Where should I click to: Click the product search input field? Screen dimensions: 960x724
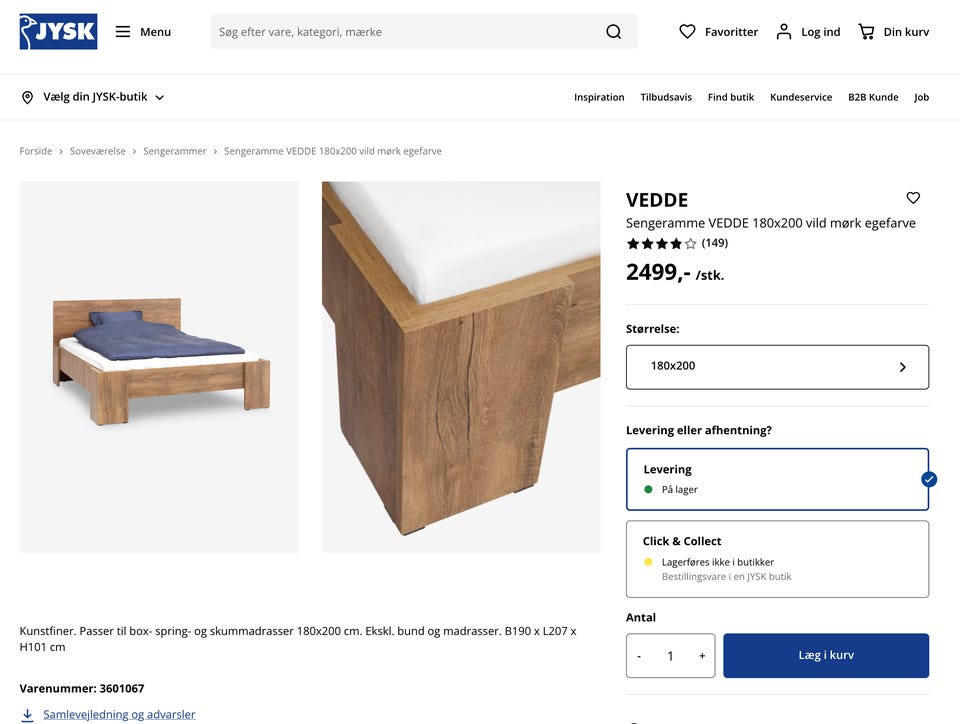[405, 32]
